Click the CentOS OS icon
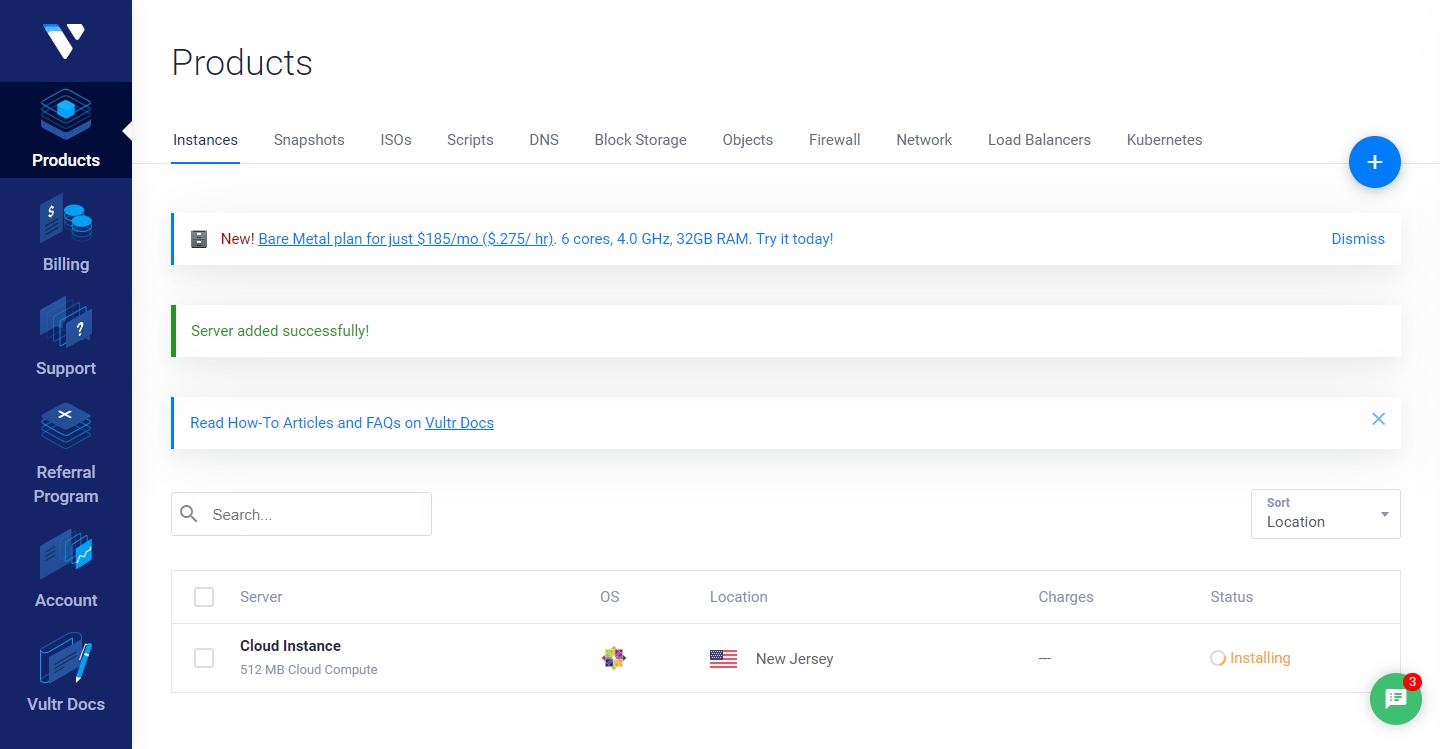1440x749 pixels. (x=614, y=658)
